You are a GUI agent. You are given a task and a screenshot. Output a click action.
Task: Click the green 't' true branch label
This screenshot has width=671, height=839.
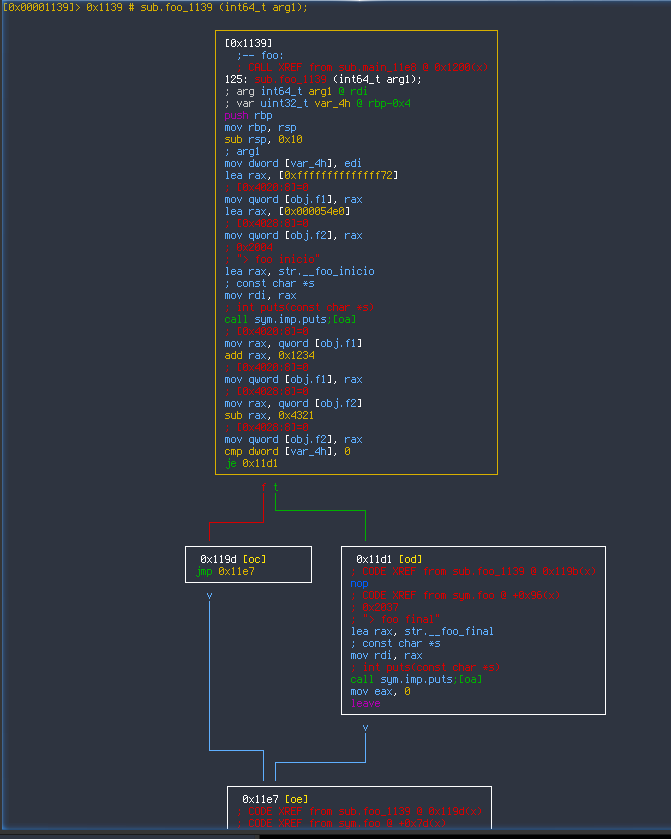tap(275, 487)
